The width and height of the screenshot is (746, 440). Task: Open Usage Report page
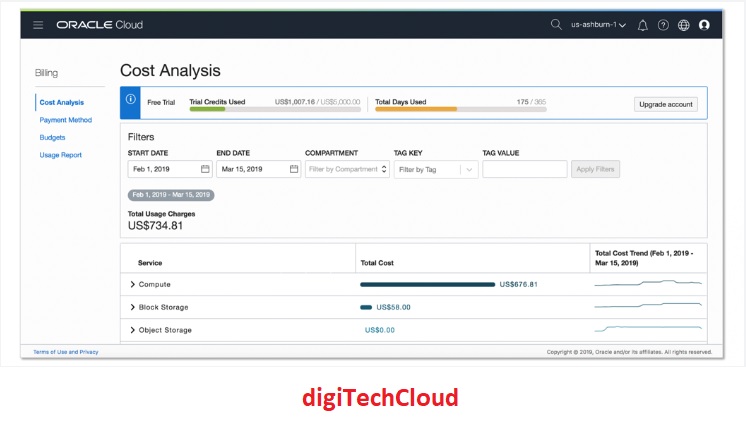point(60,155)
